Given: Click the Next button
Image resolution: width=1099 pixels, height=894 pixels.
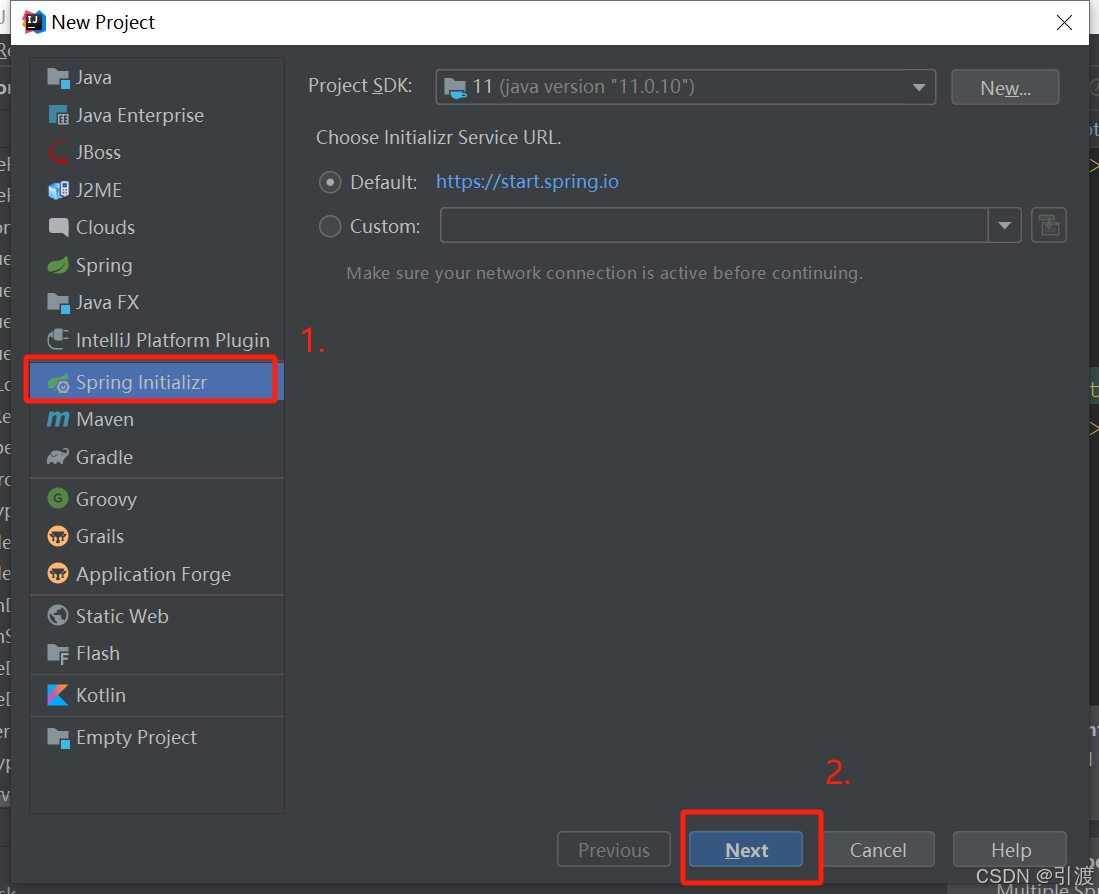Looking at the screenshot, I should tap(746, 849).
